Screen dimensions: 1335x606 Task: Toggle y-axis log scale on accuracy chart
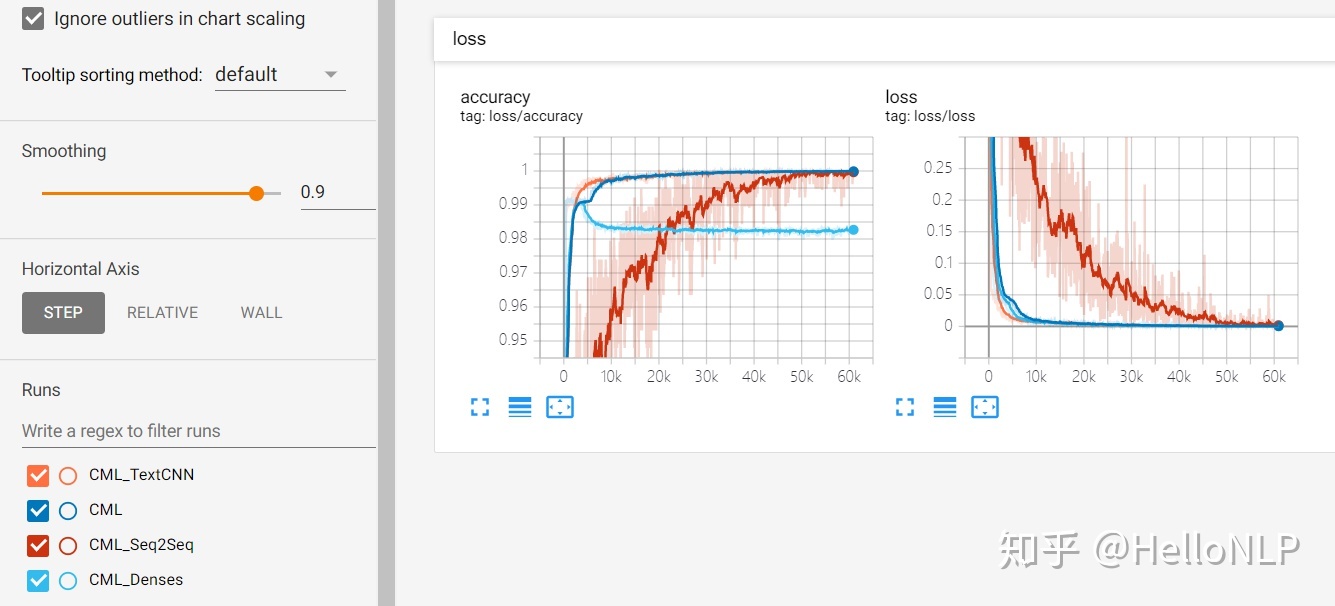pos(520,407)
